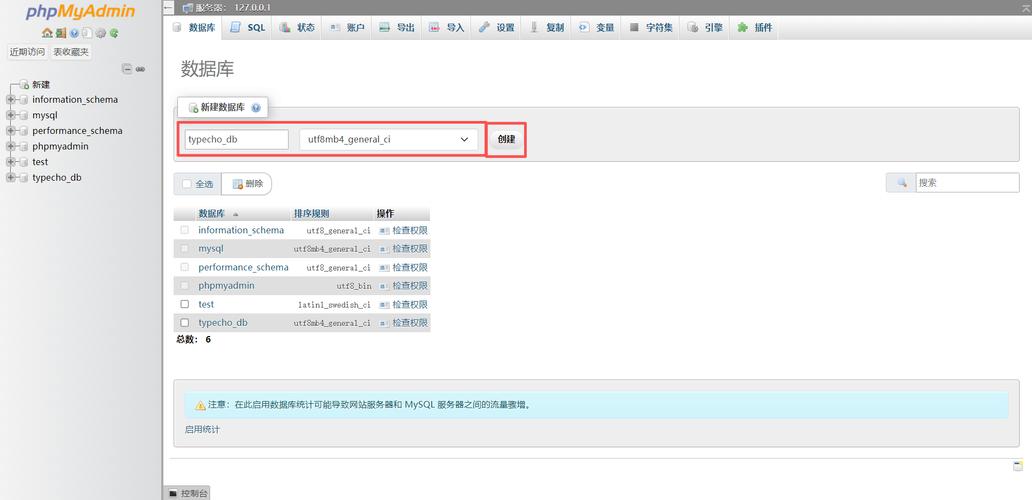Click database name field containing typecho_db
Image resolution: width=1032 pixels, height=500 pixels.
click(x=237, y=139)
